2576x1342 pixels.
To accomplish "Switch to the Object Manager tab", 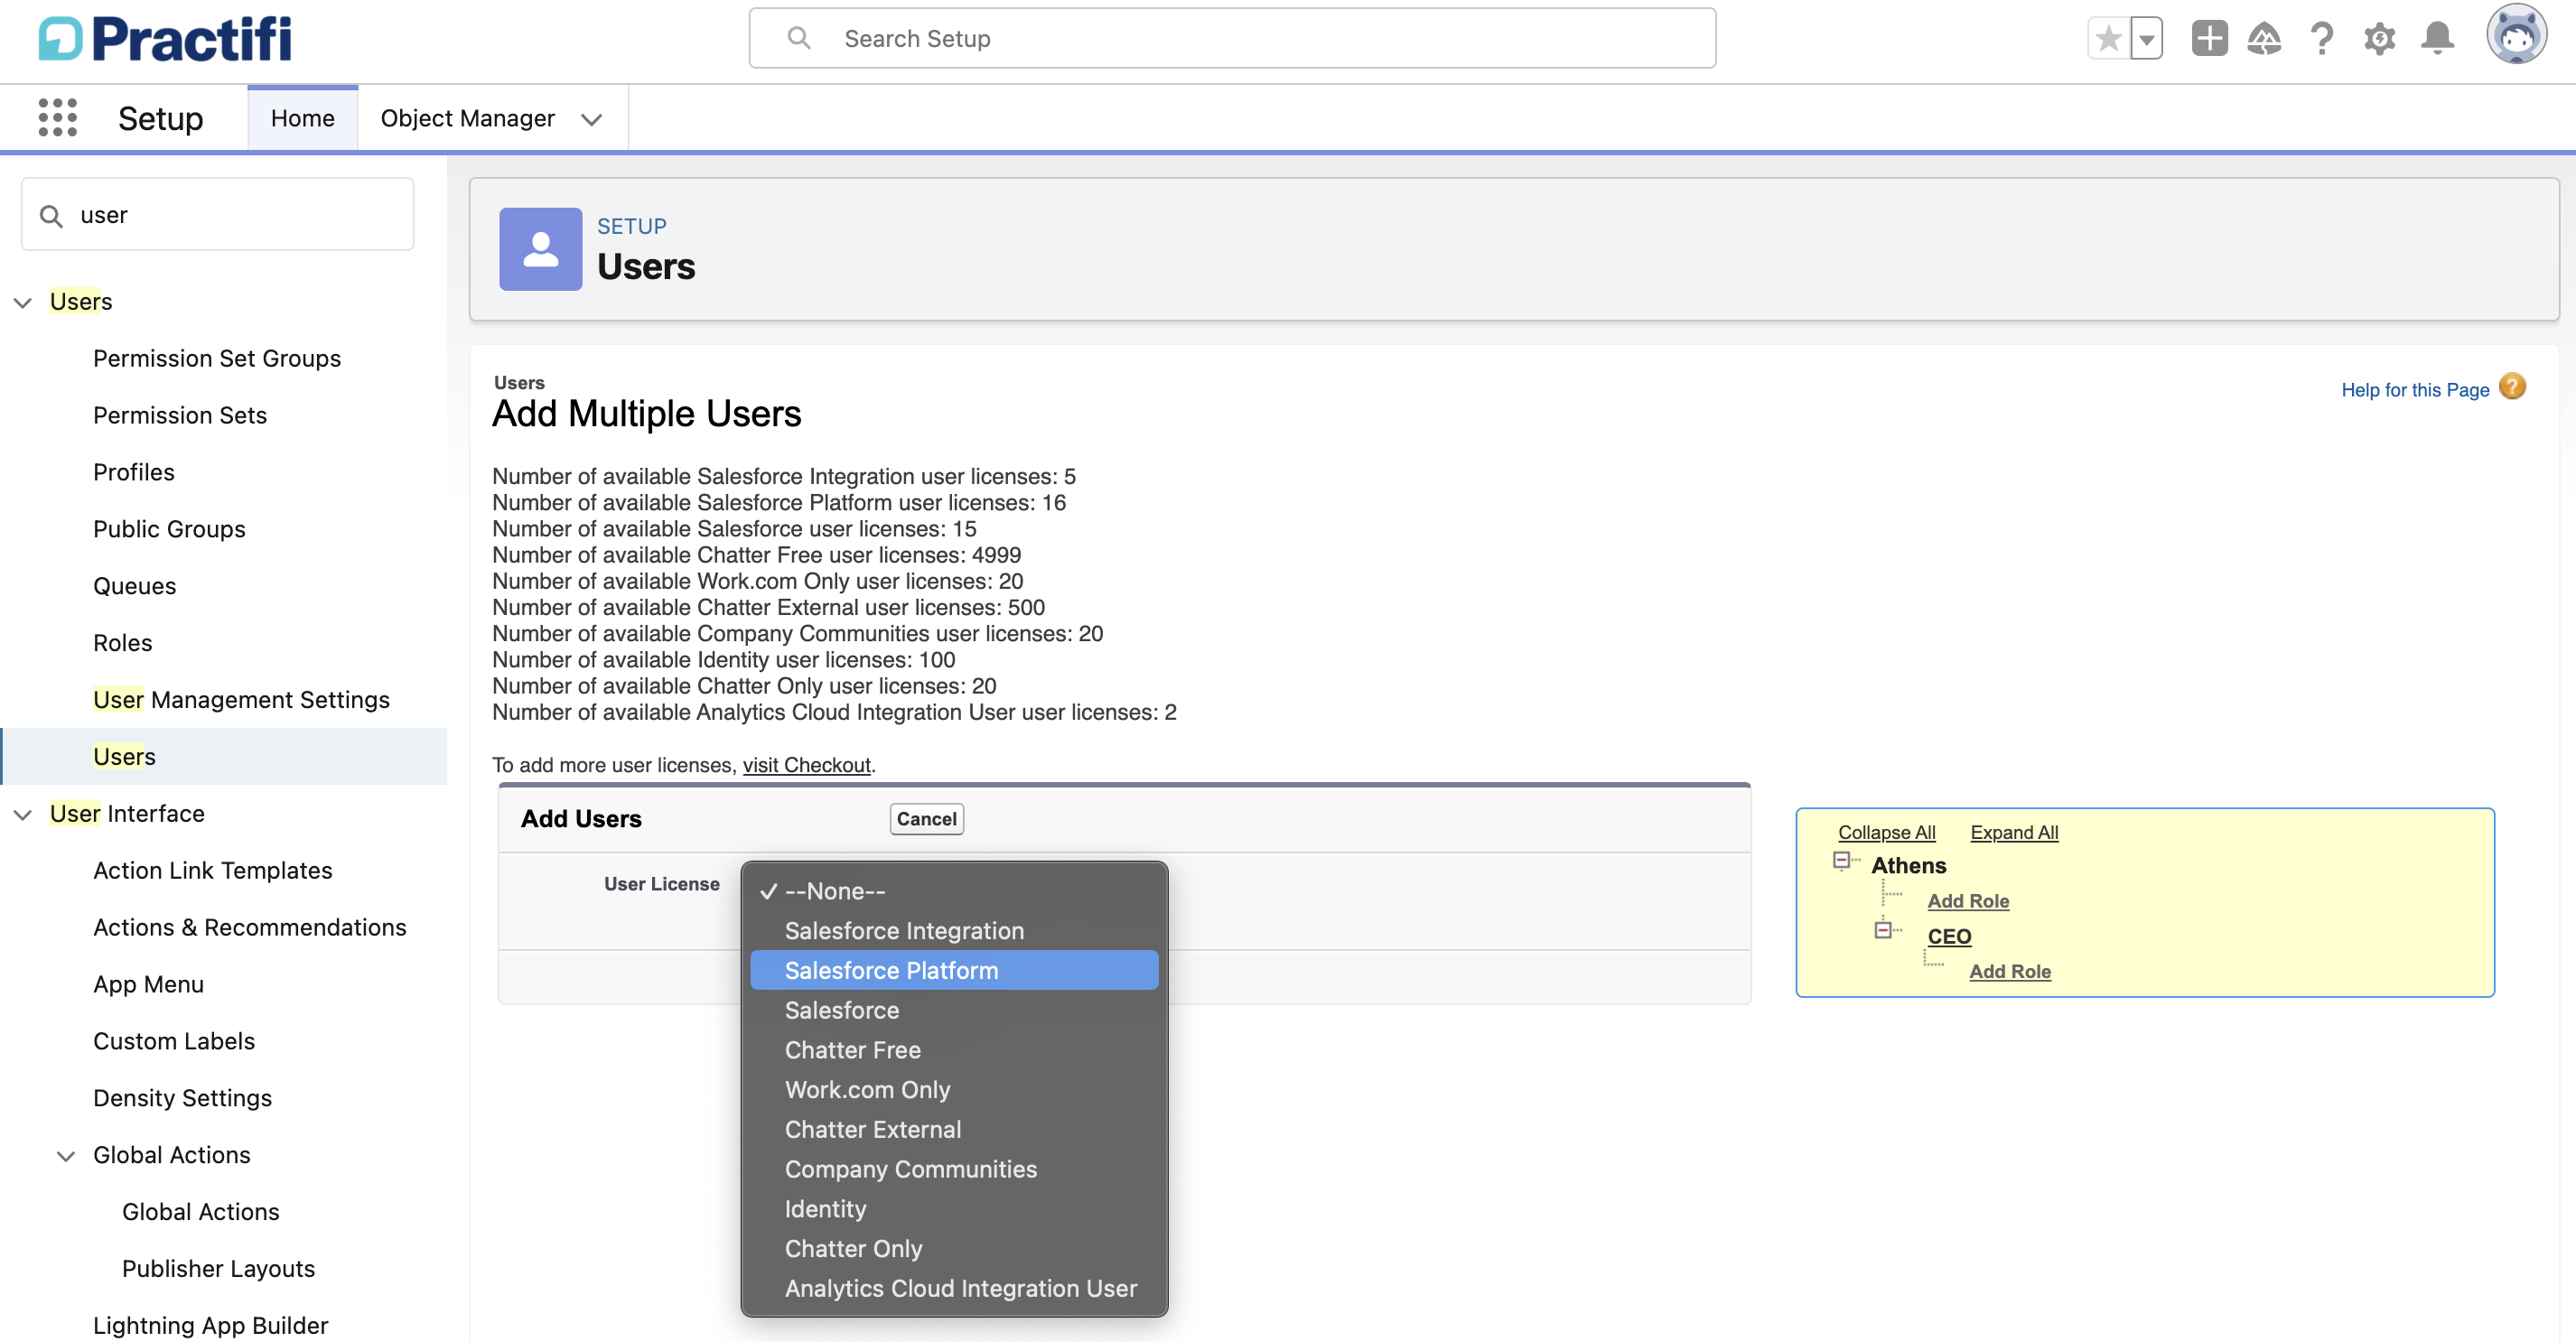I will (467, 118).
